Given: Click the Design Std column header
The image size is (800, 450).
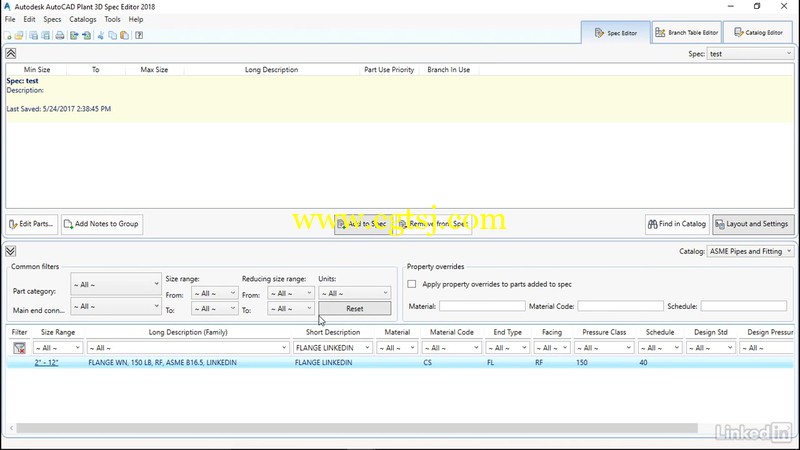Looking at the screenshot, I should coord(711,332).
